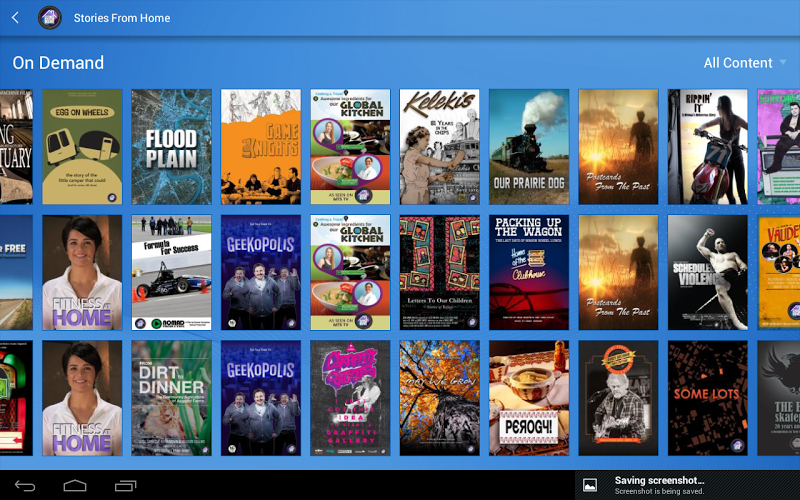Expand the All Content filter dropdown
The image size is (800, 500).
click(x=744, y=63)
